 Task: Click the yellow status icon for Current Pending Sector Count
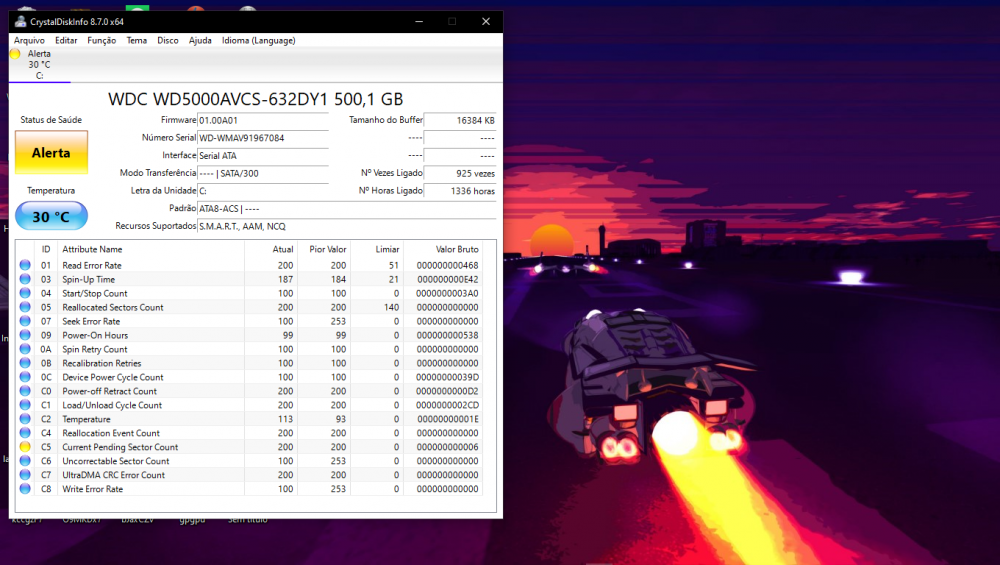[25, 447]
